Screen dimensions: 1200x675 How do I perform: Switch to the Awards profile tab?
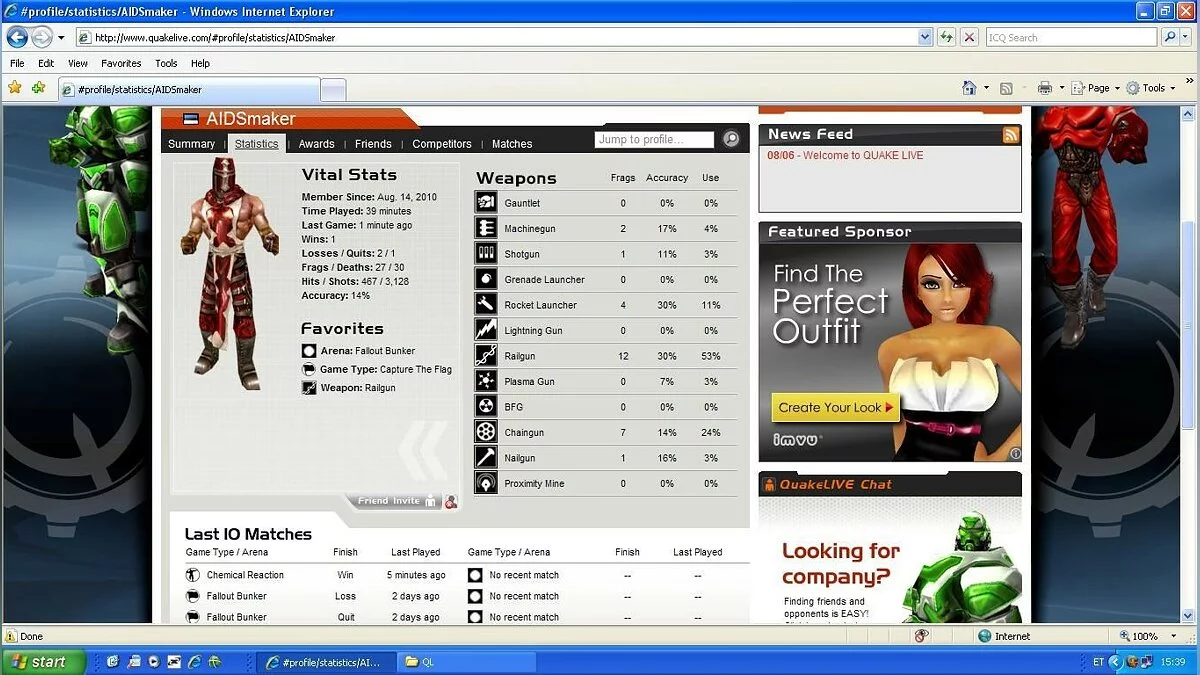316,144
